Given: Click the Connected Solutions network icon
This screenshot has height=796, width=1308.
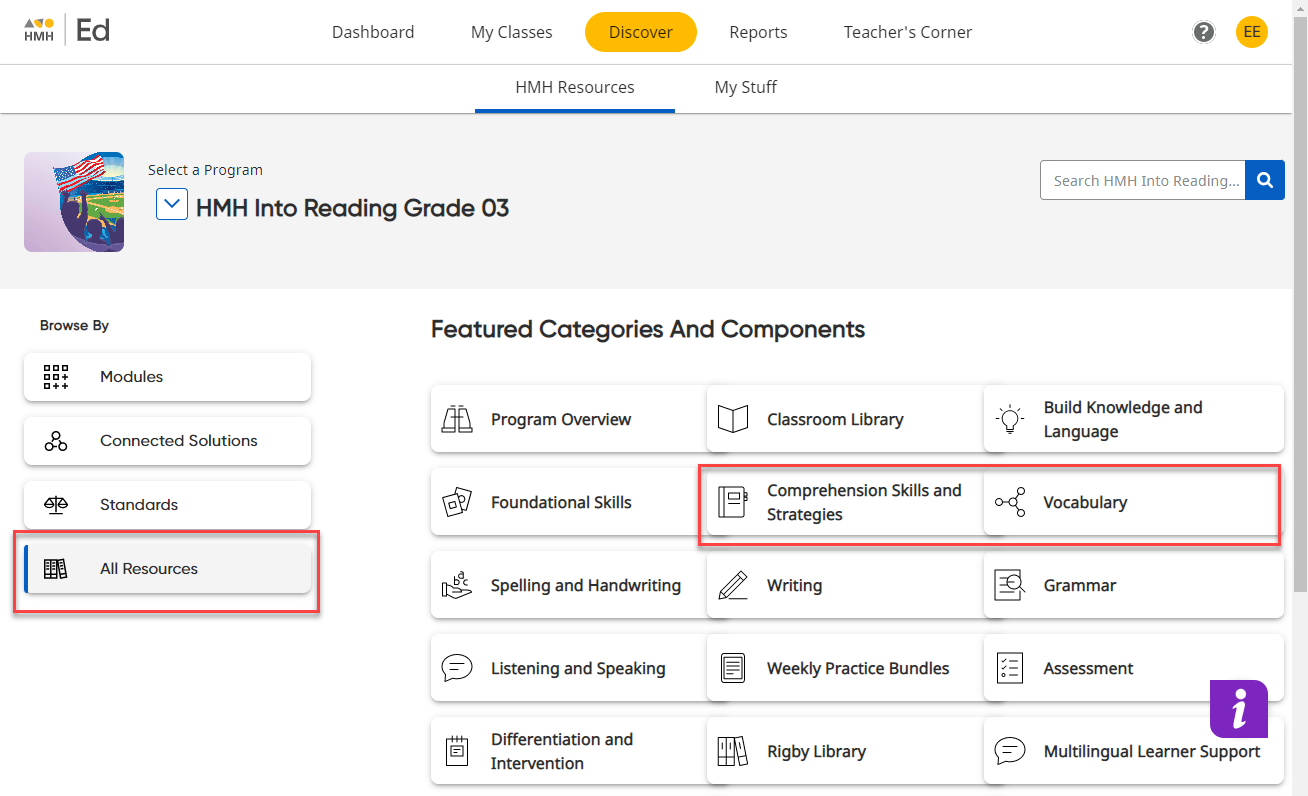Looking at the screenshot, I should click(55, 441).
